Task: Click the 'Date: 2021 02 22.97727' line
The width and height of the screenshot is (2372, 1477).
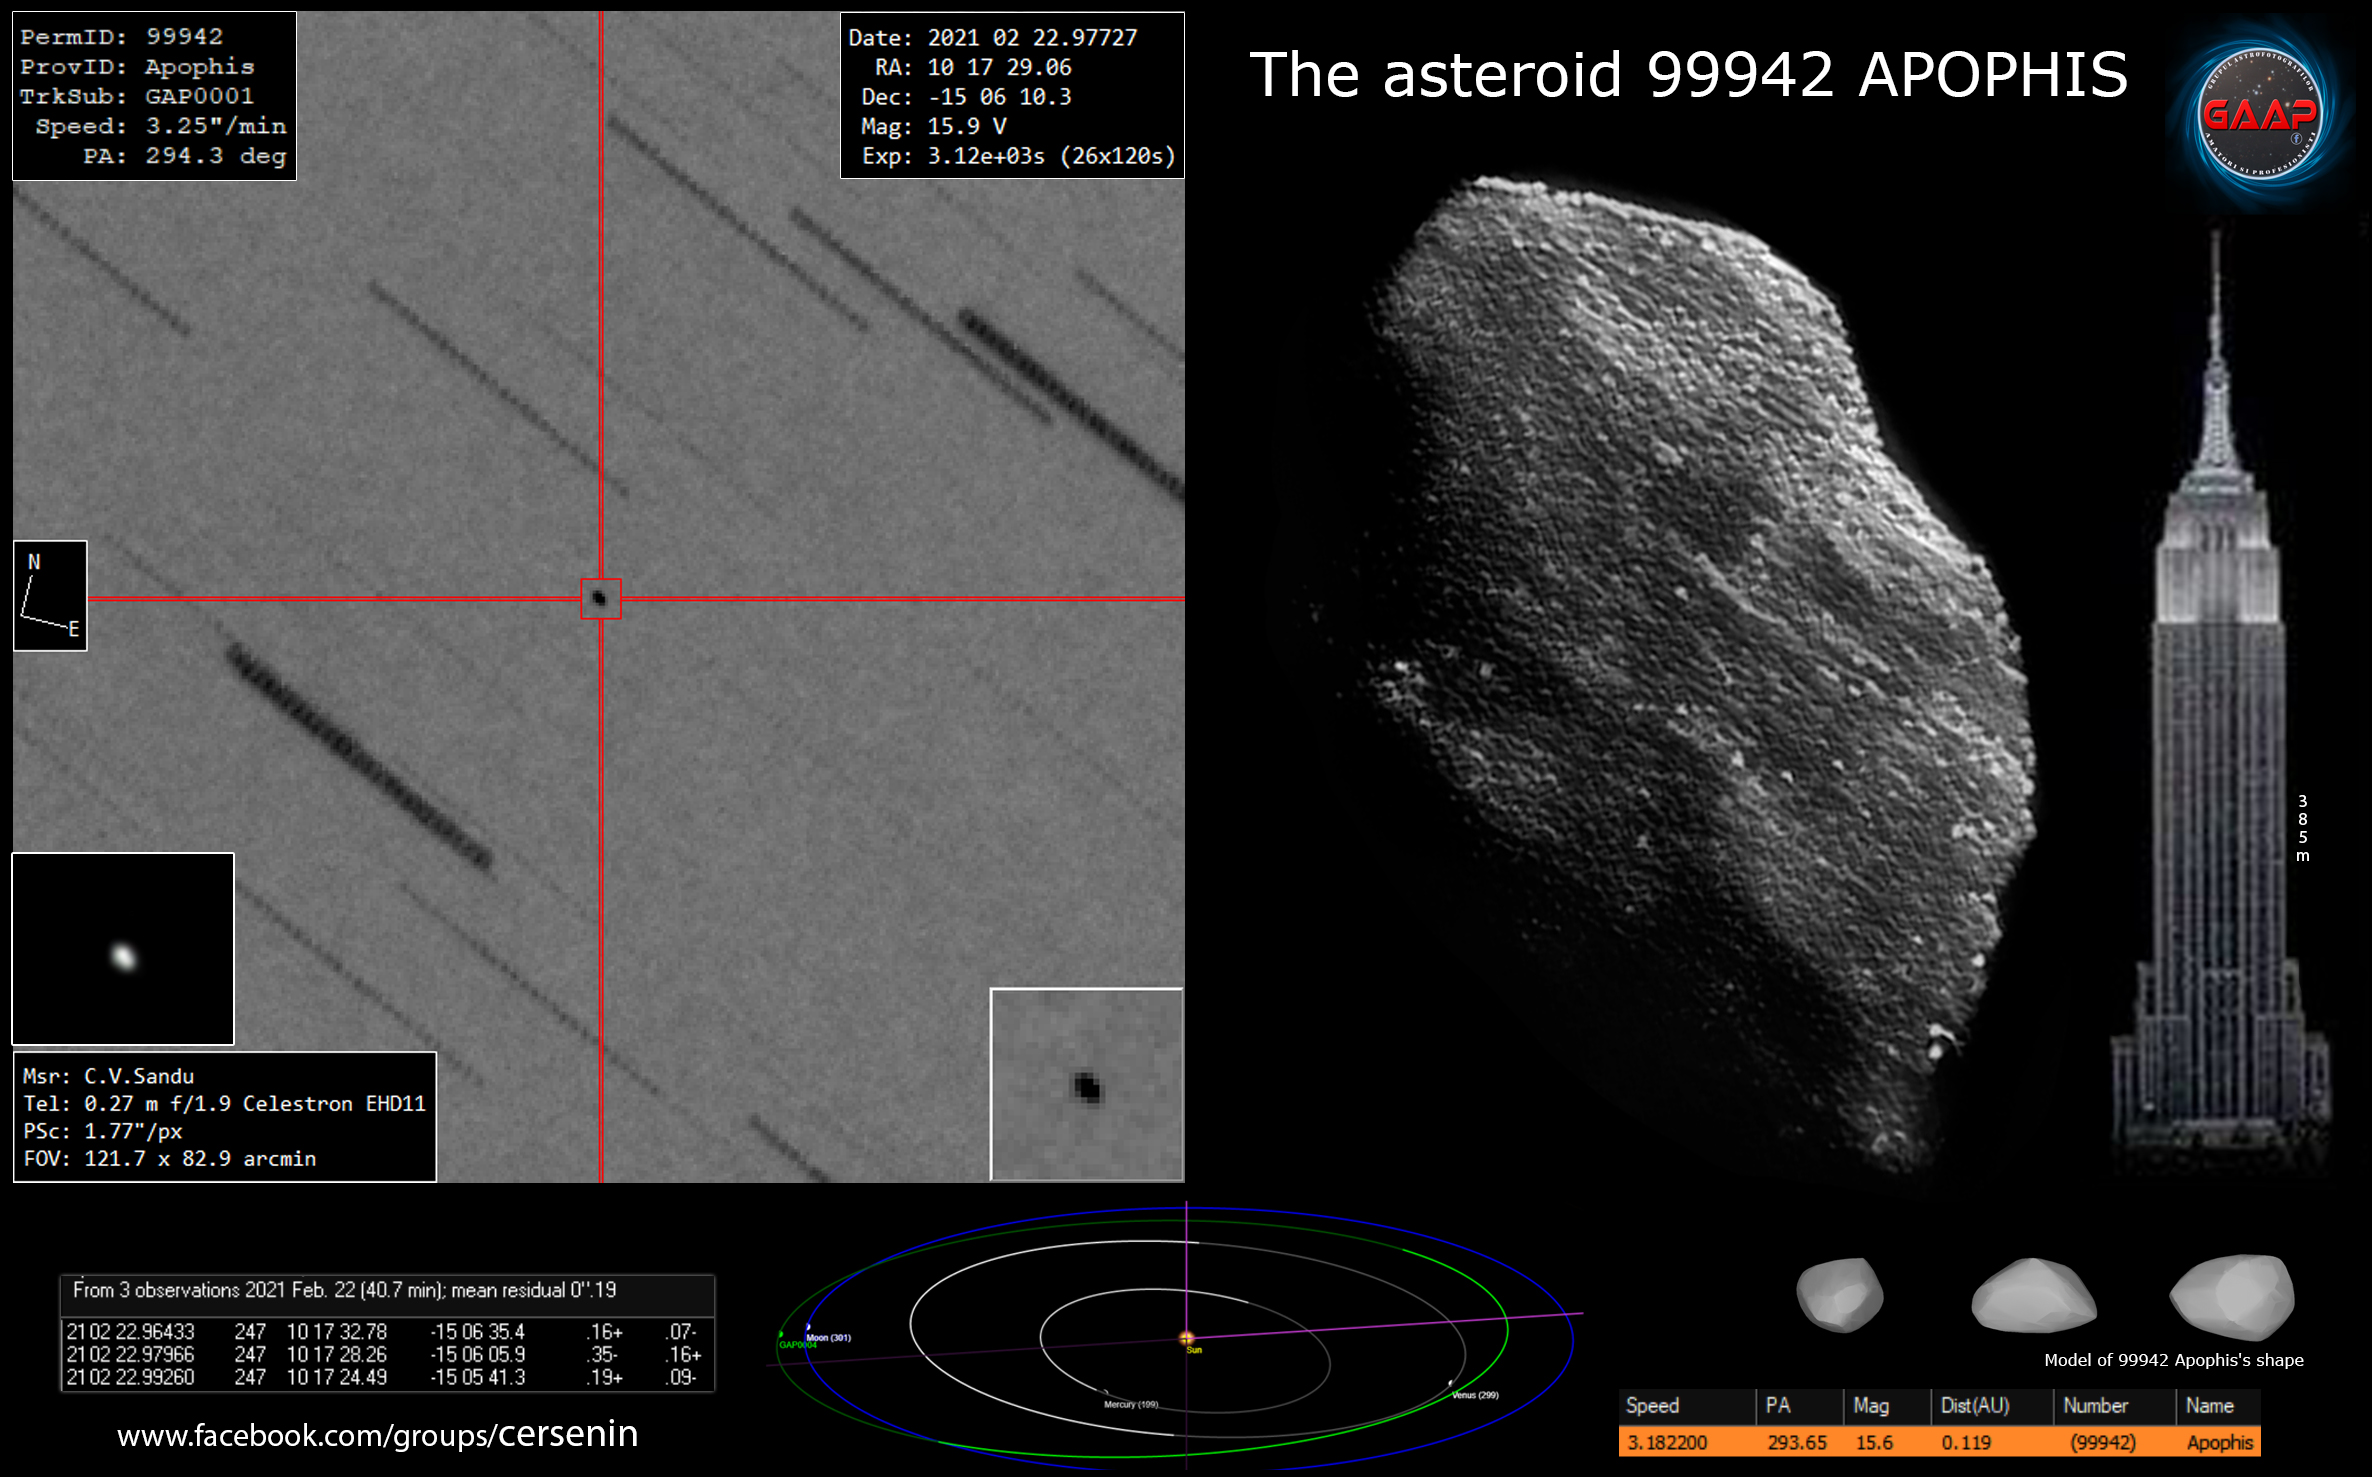Action: click(x=993, y=38)
